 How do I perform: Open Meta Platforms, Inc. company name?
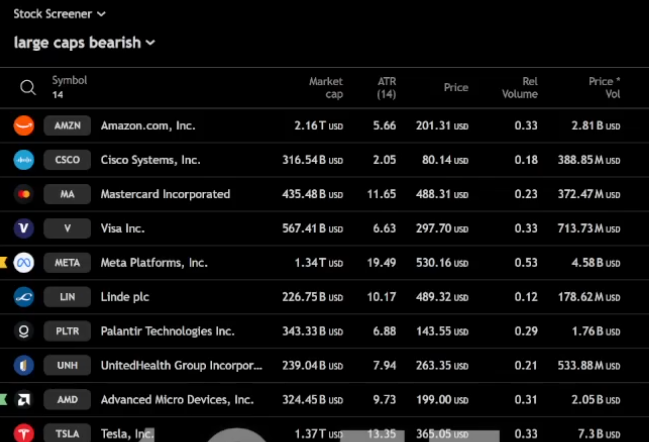[x=154, y=263]
